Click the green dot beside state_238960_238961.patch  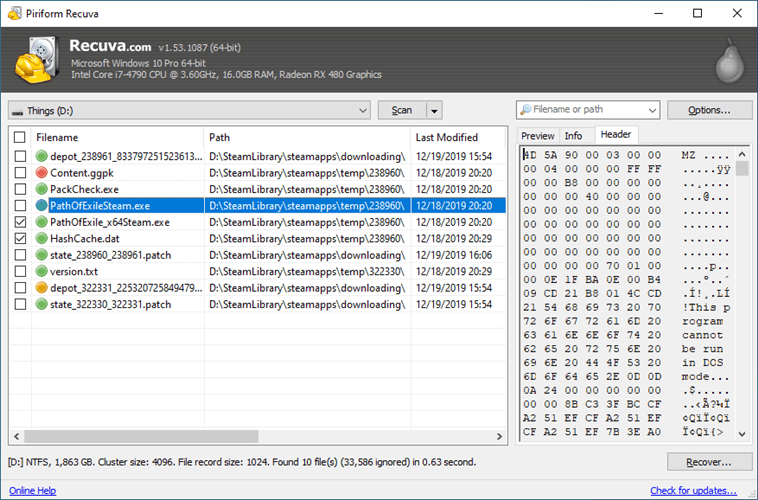(42, 255)
